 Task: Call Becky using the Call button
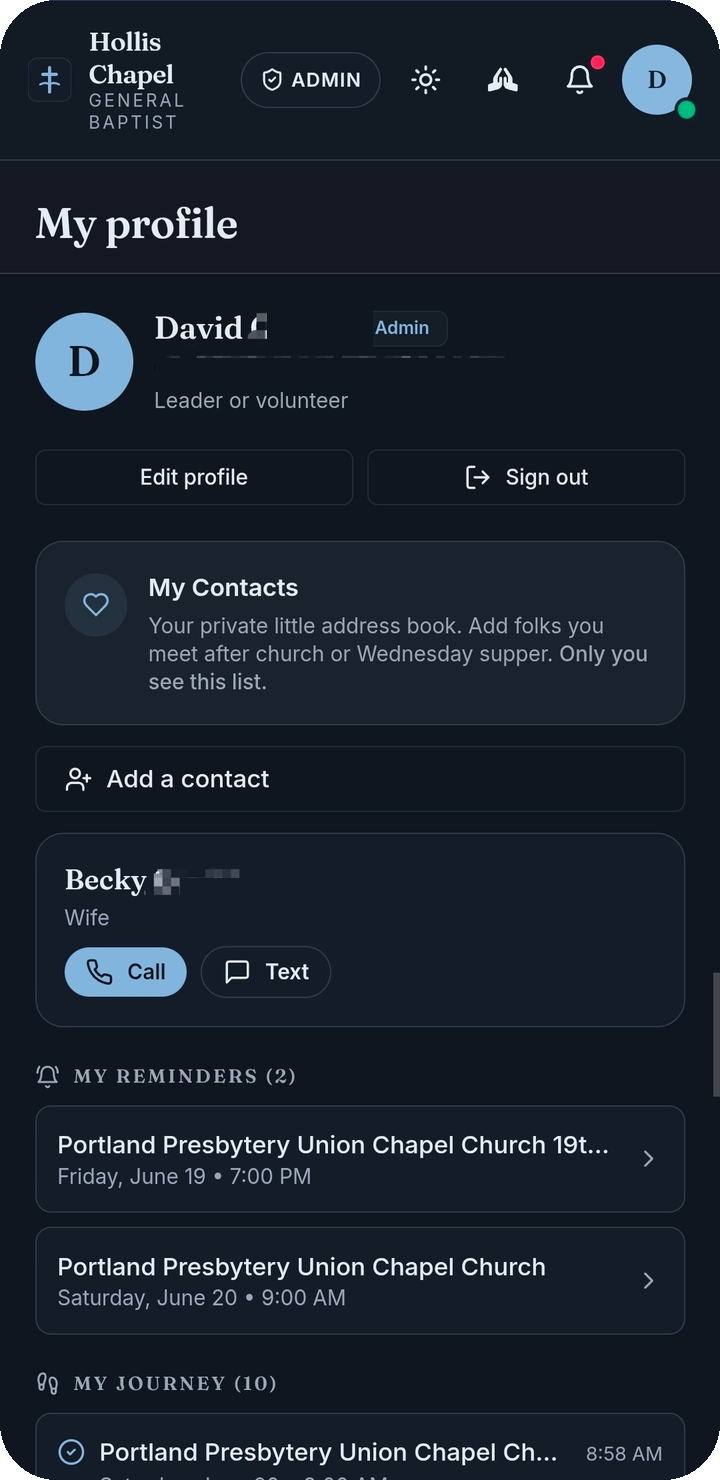pos(126,972)
